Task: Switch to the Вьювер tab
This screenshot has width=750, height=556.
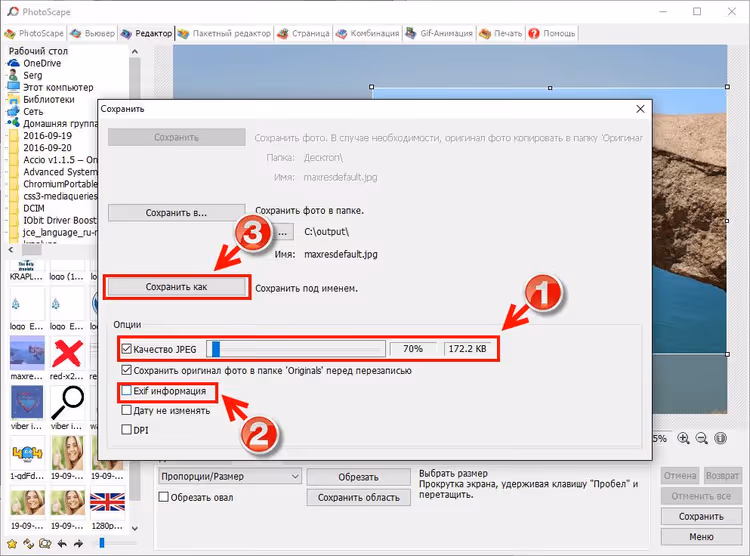Action: click(x=92, y=33)
